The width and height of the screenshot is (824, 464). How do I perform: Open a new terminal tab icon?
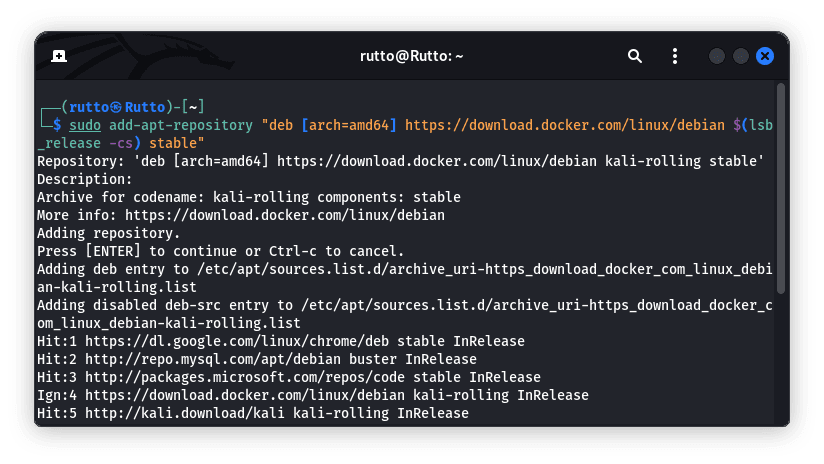pyautogui.click(x=59, y=56)
